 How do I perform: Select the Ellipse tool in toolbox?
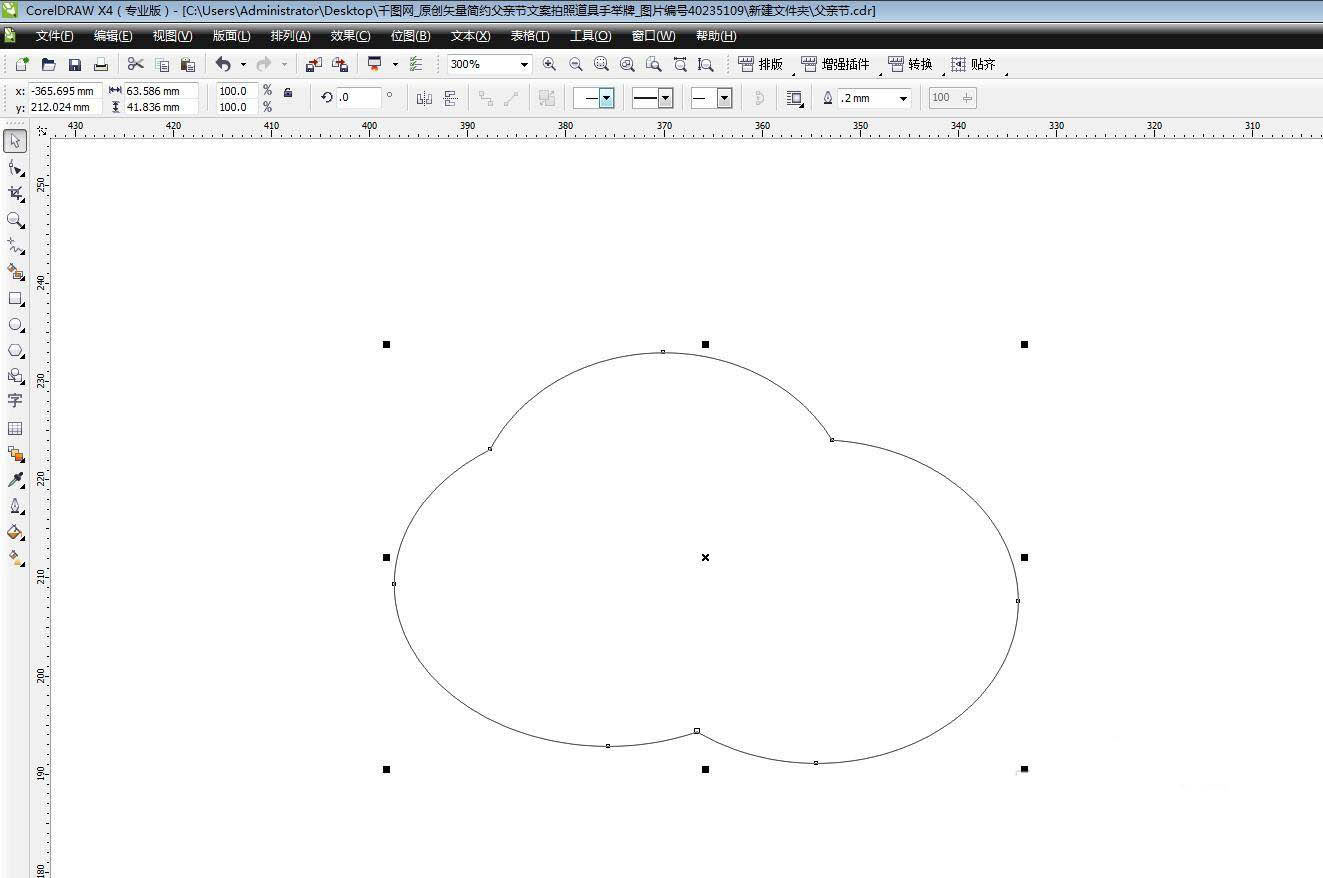(15, 325)
